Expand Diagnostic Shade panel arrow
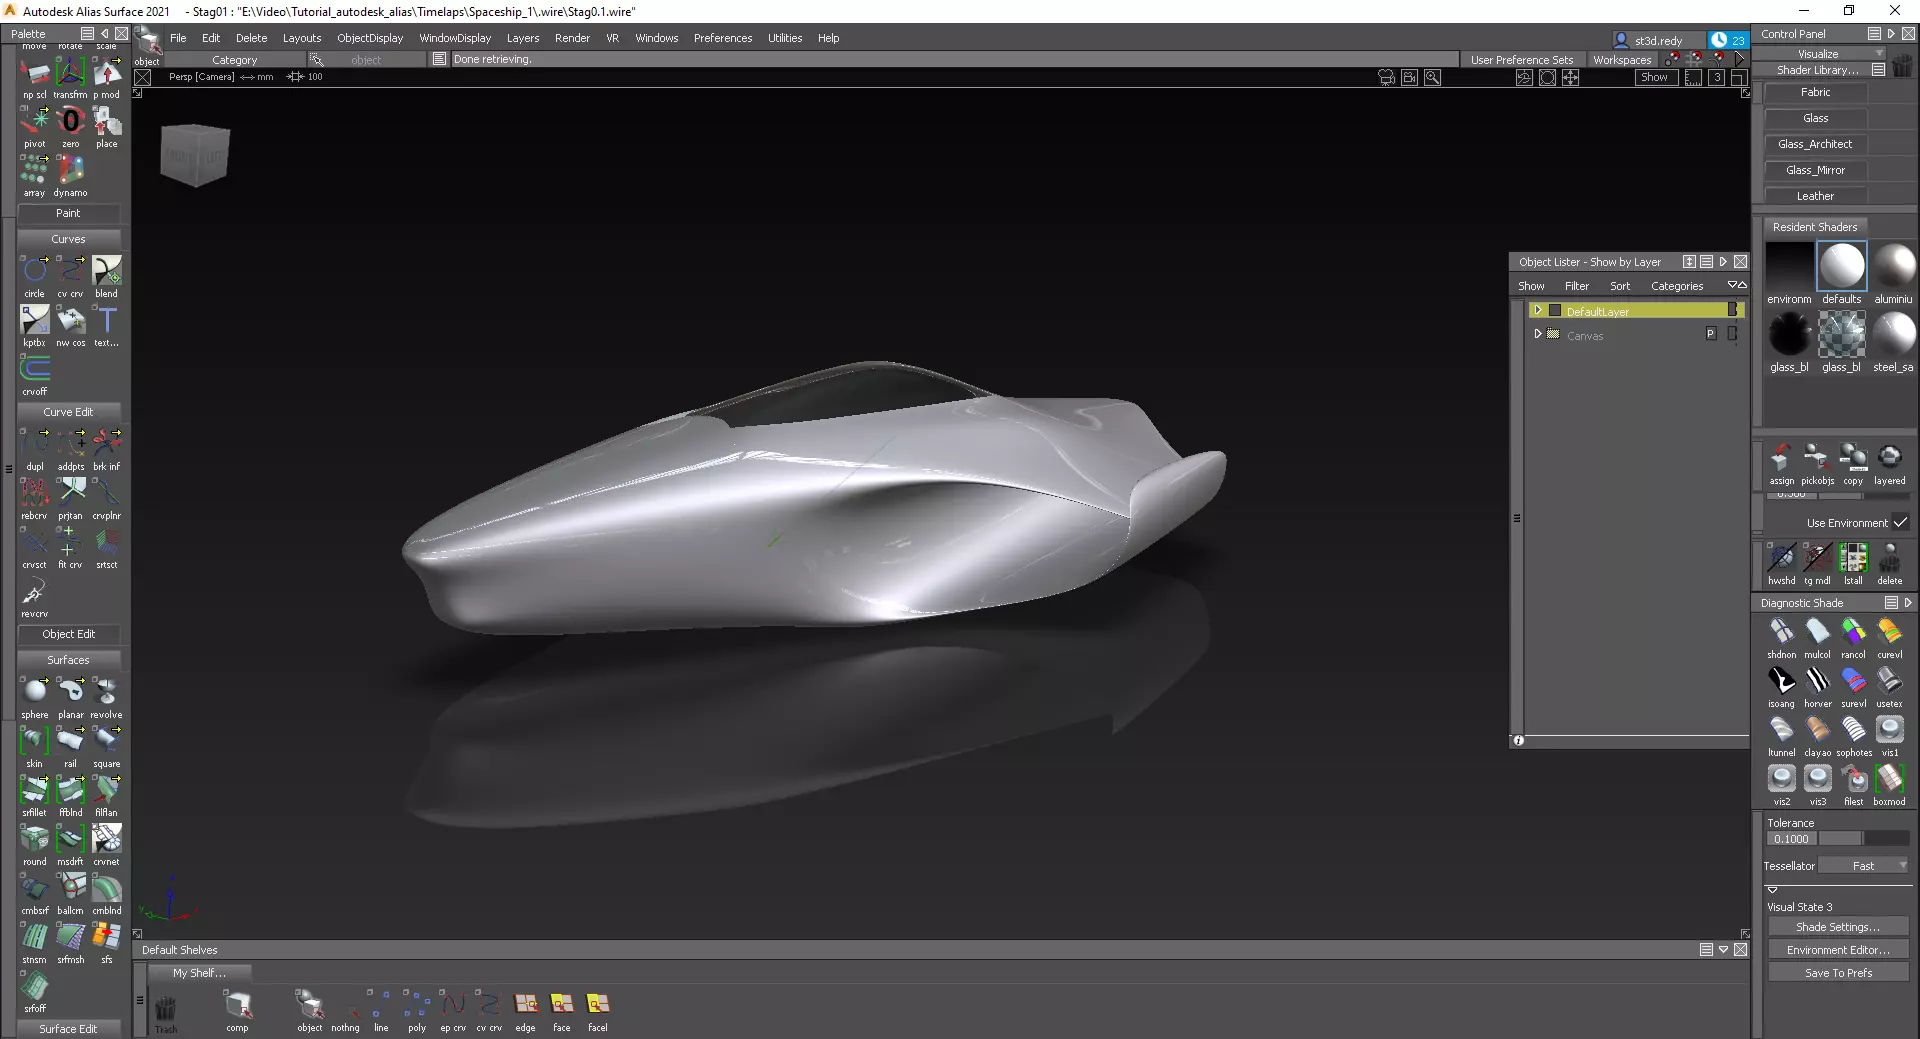Image resolution: width=1920 pixels, height=1039 pixels. pyautogui.click(x=1908, y=603)
